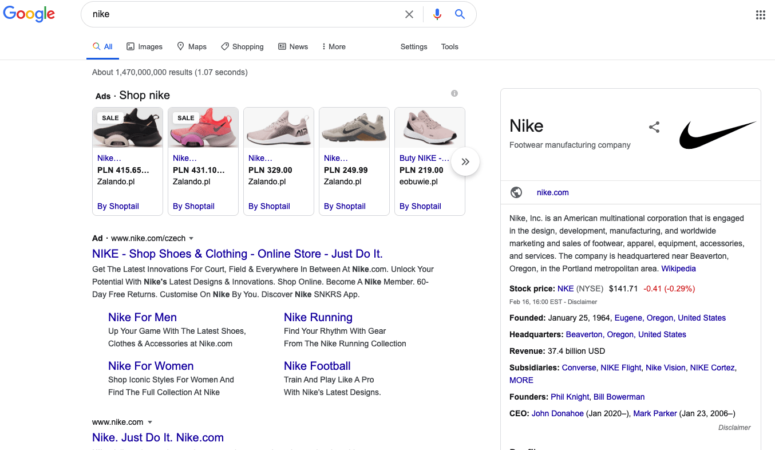Start voice search with the microphone icon

coord(436,14)
